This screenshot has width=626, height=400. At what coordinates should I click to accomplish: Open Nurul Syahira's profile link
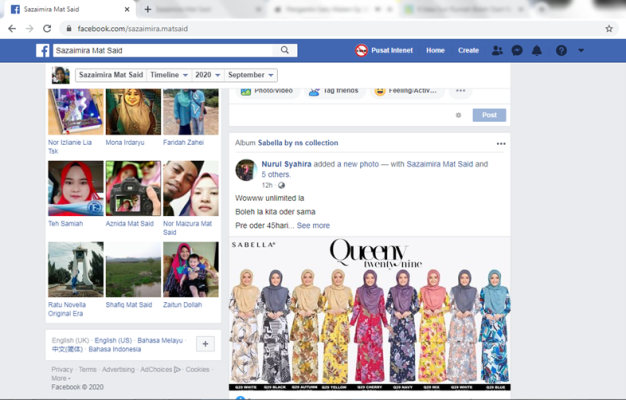[287, 164]
